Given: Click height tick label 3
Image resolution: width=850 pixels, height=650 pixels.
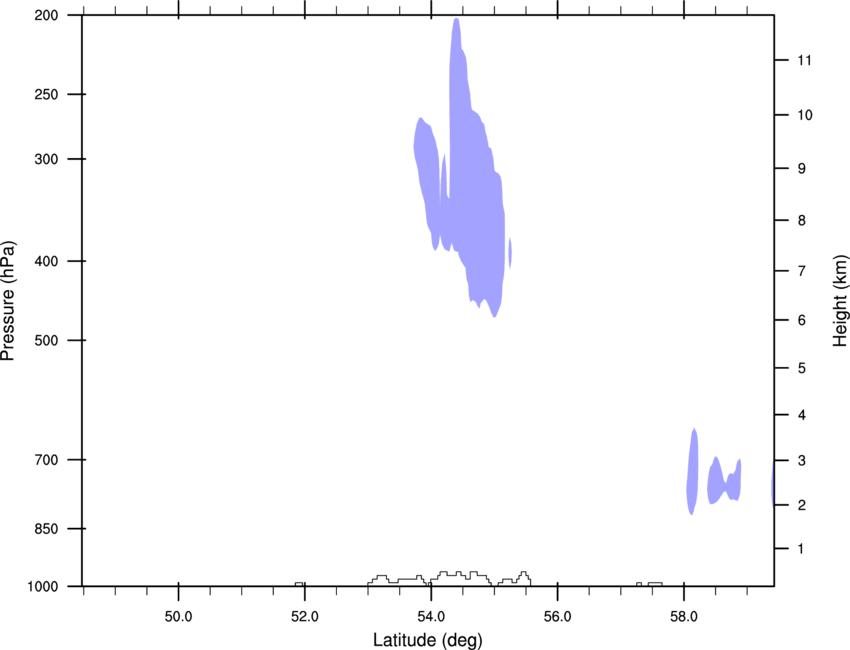Looking at the screenshot, I should [802, 461].
